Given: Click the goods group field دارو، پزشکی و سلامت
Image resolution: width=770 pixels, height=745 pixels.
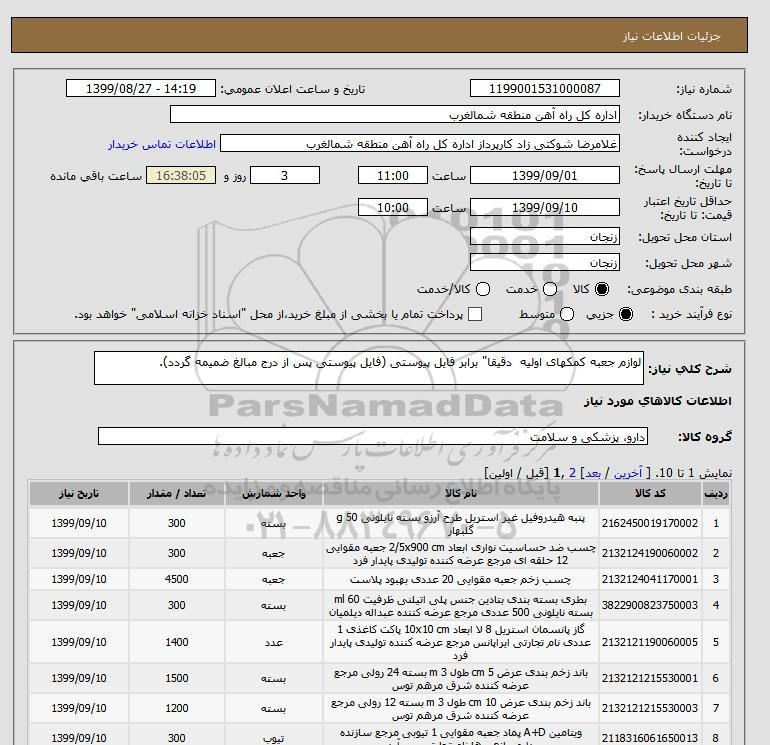Looking at the screenshot, I should (x=373, y=436).
